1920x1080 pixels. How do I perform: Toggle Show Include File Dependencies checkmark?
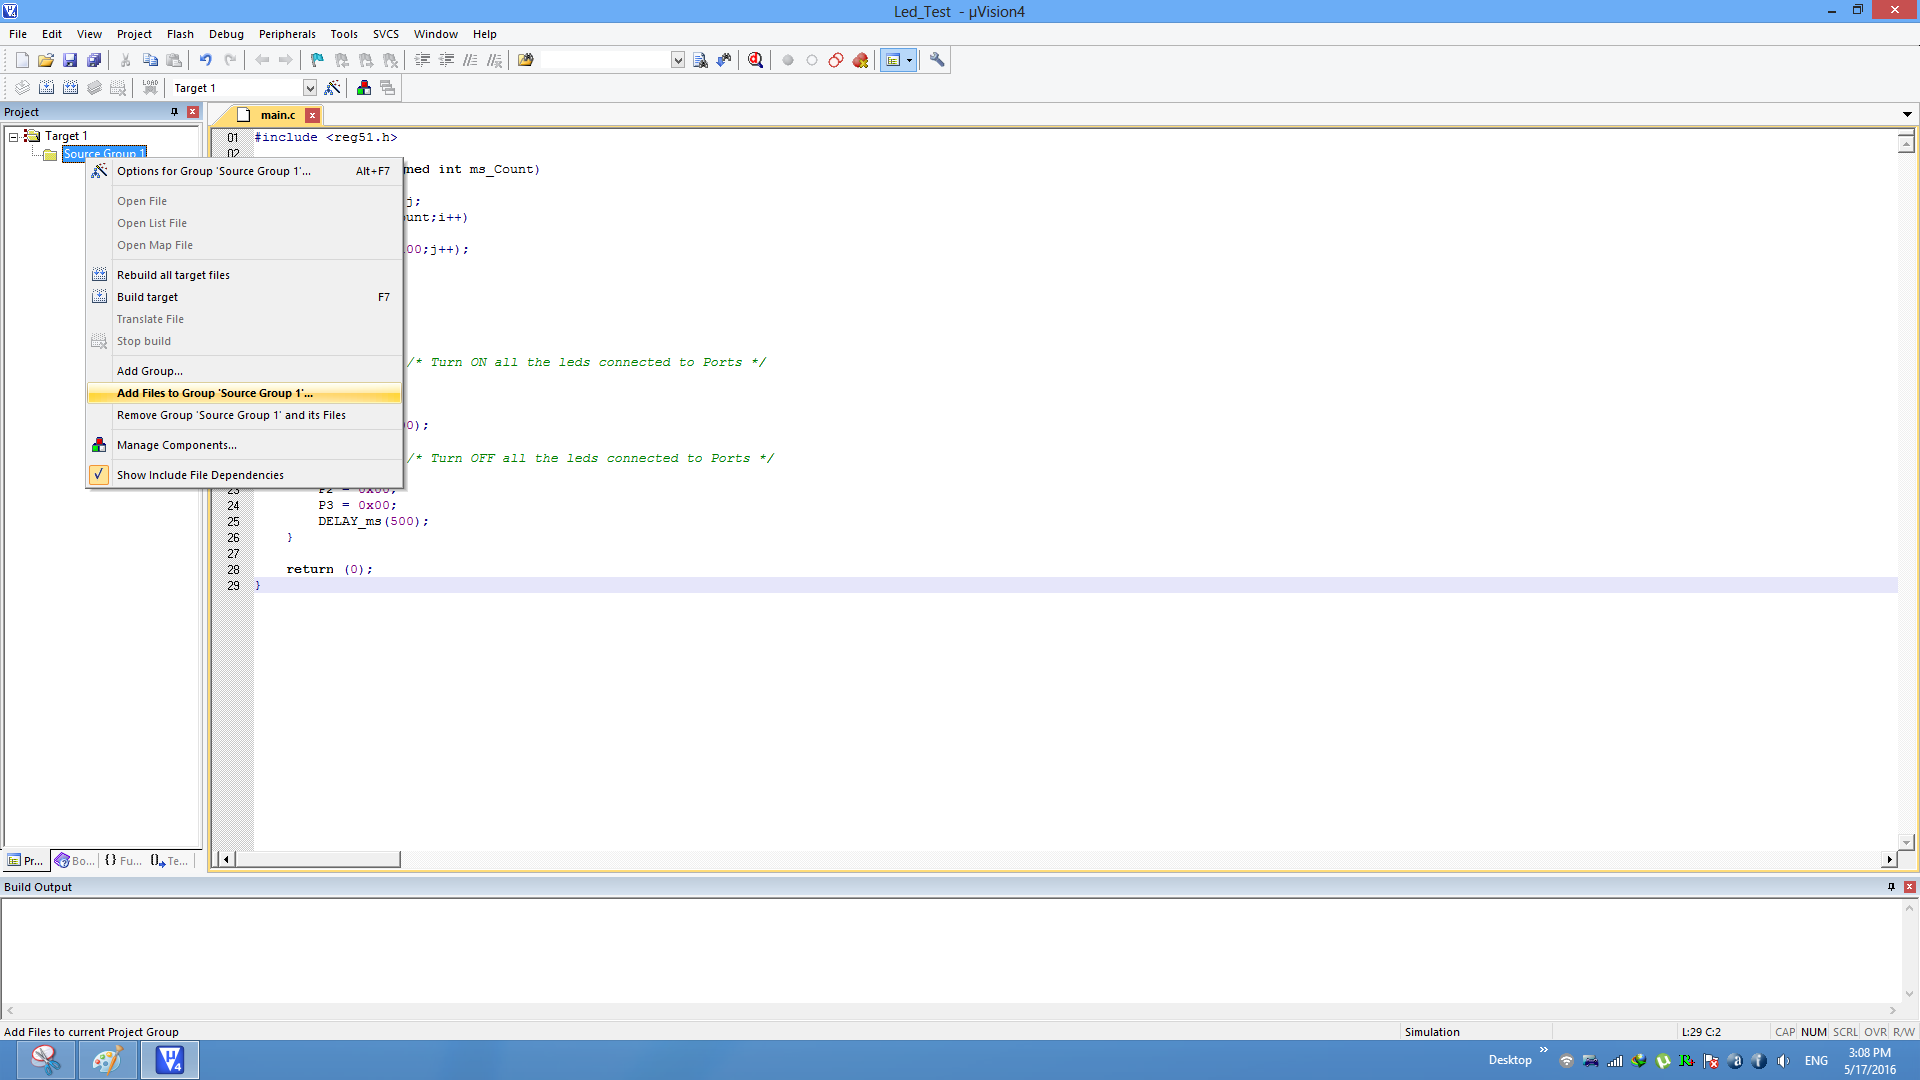coord(99,475)
